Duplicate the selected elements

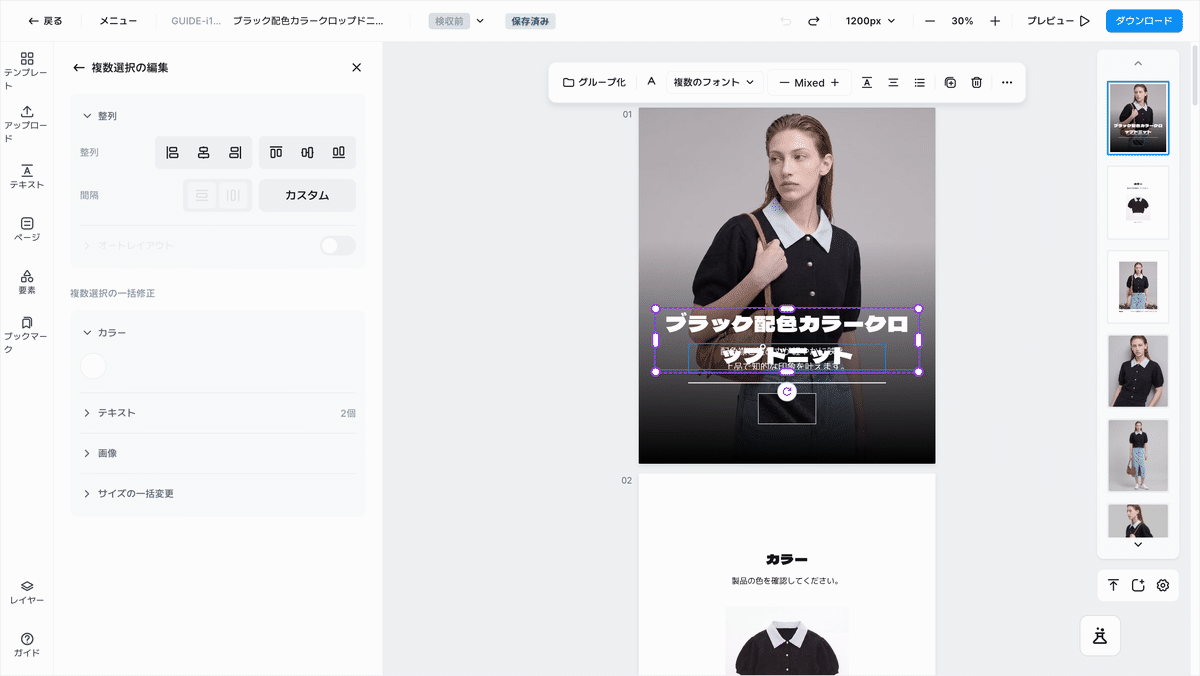pyautogui.click(x=950, y=82)
